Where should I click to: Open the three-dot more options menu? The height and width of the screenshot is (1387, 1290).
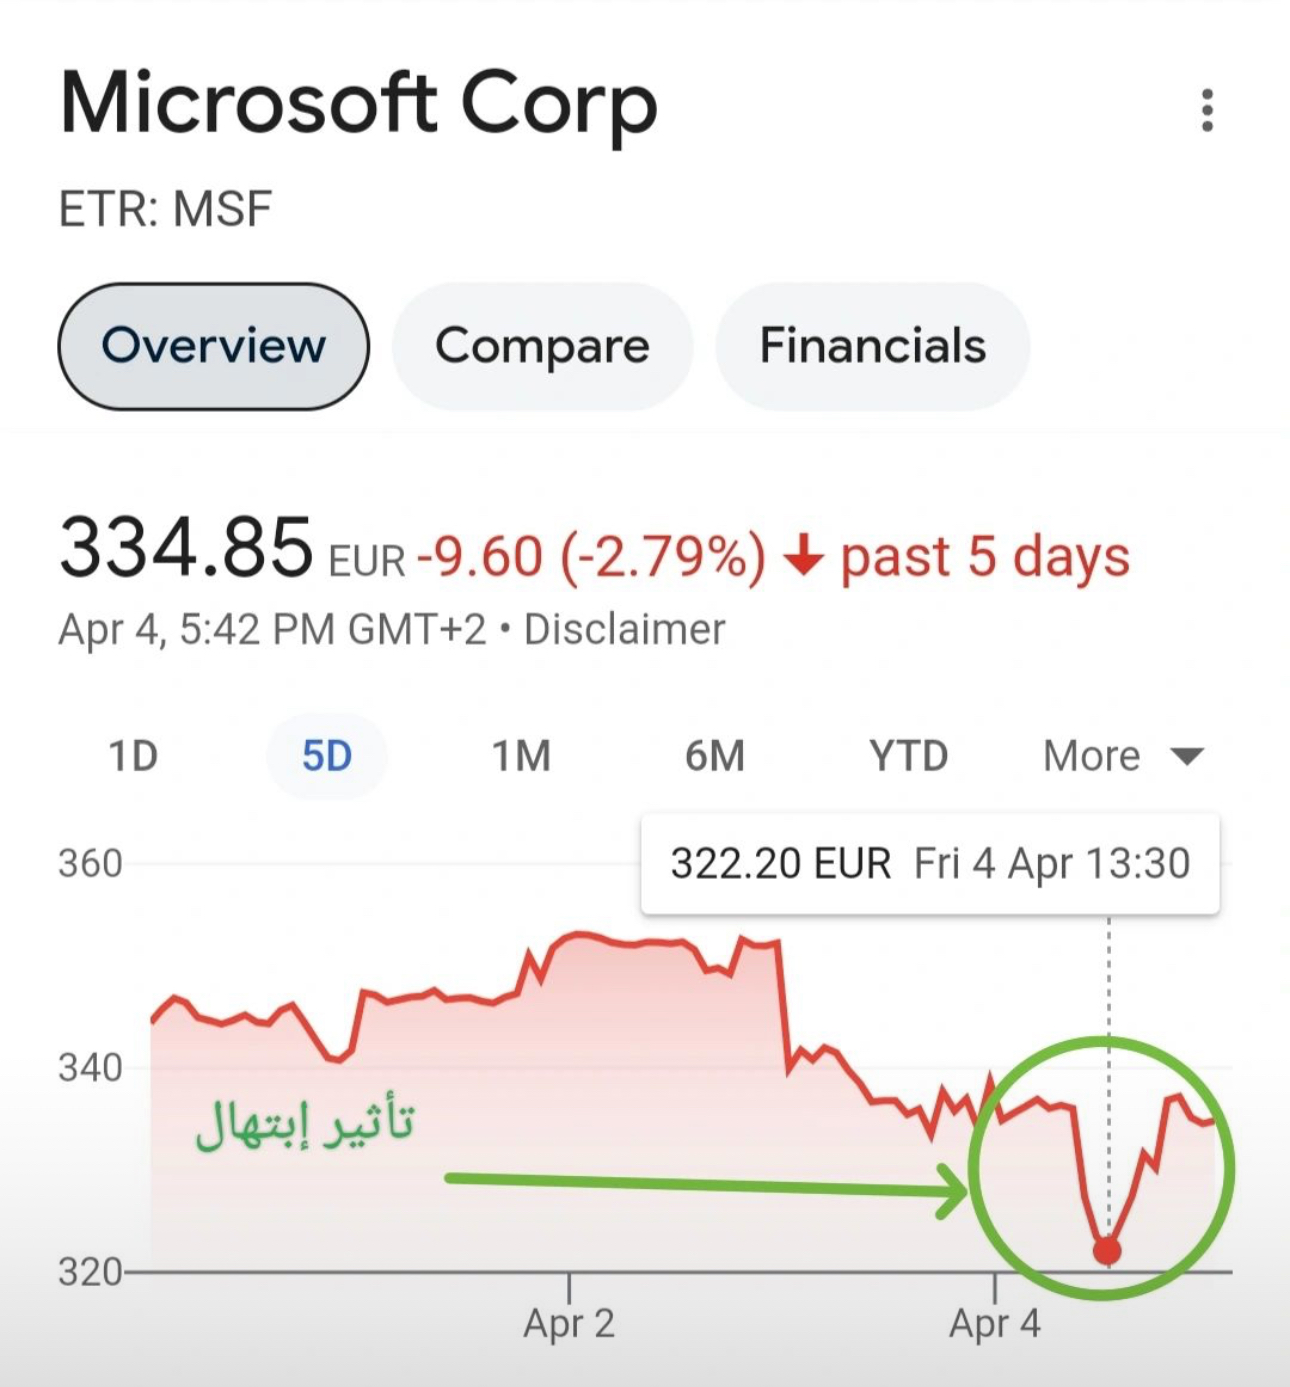point(1207,110)
